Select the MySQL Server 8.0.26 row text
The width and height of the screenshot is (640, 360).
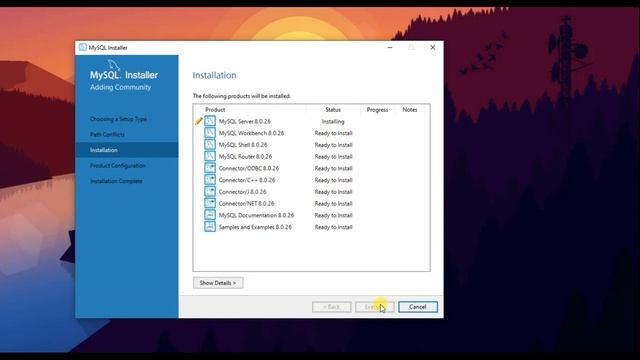pos(244,122)
